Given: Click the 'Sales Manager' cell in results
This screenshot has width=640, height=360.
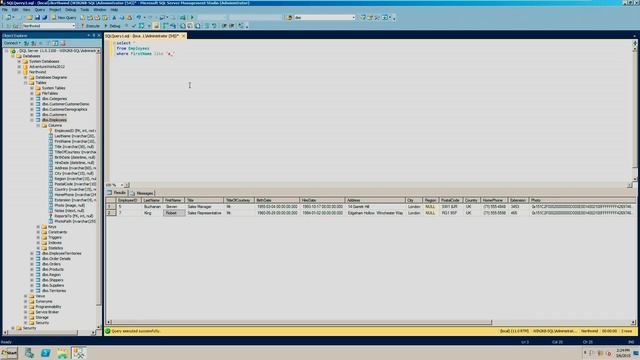Looking at the screenshot, I should pos(204,207).
